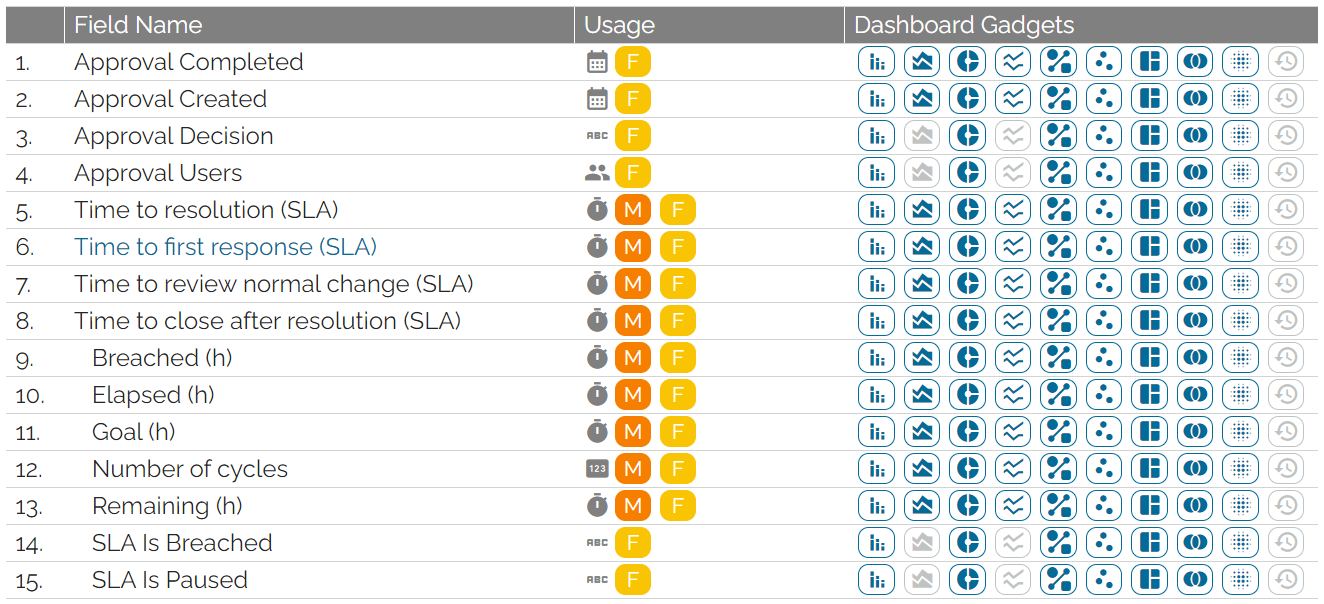Click pie chart gadget for Approval Decision

pos(967,136)
